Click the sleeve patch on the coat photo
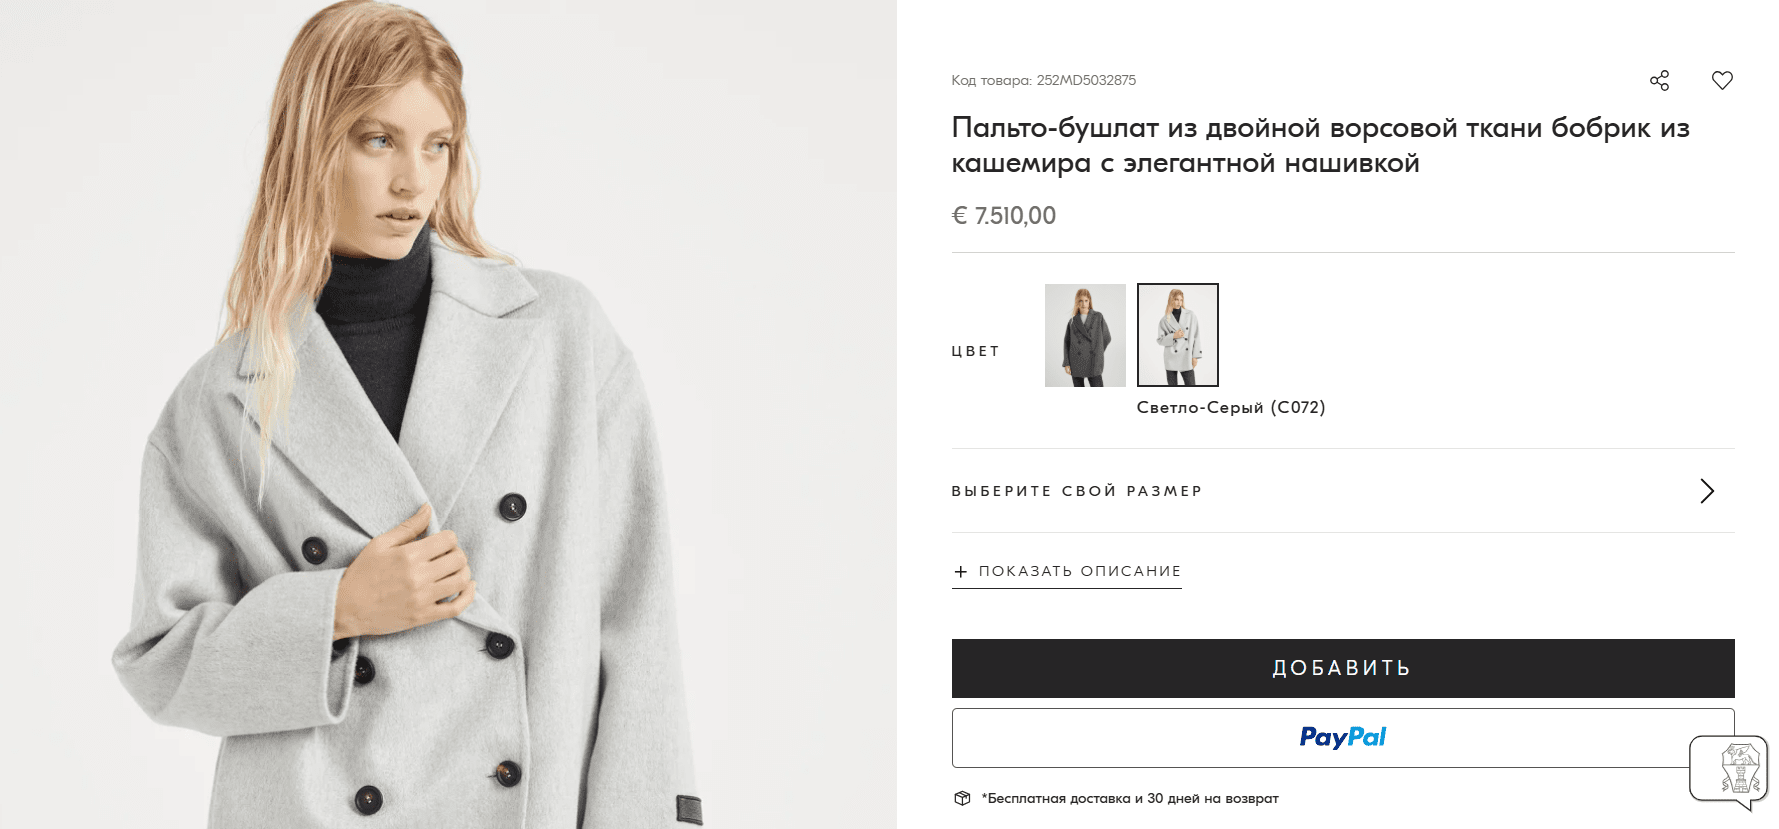Viewport: 1779px width, 829px height. click(x=689, y=808)
